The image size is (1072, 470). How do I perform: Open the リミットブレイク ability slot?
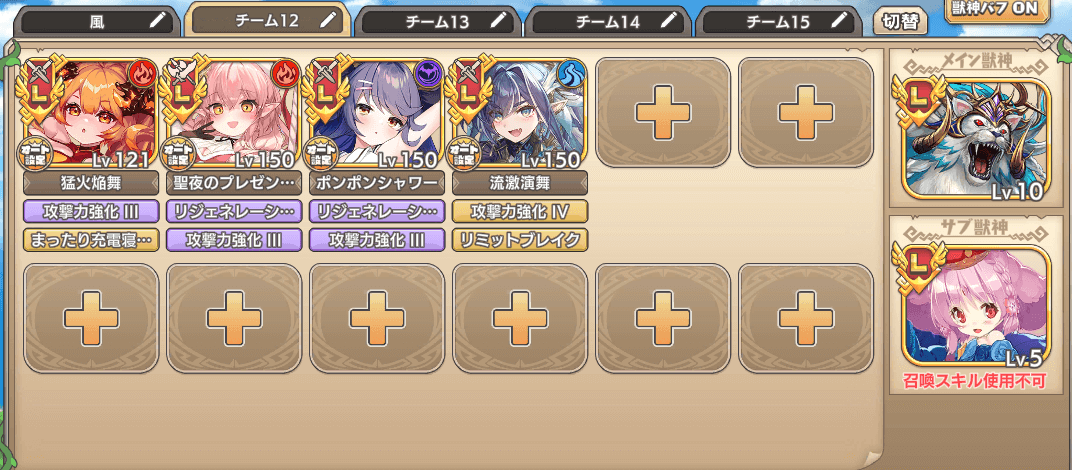click(520, 239)
